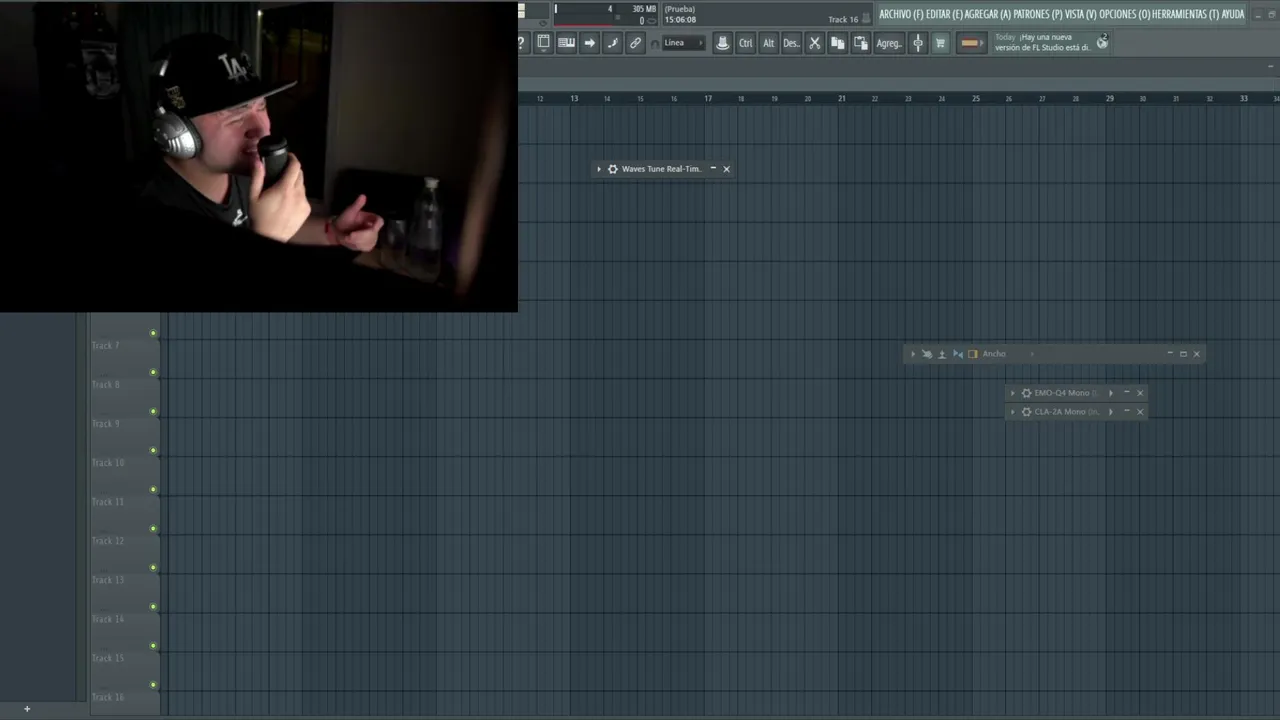
Task: Open the AGREGAR menu
Action: pos(988,14)
